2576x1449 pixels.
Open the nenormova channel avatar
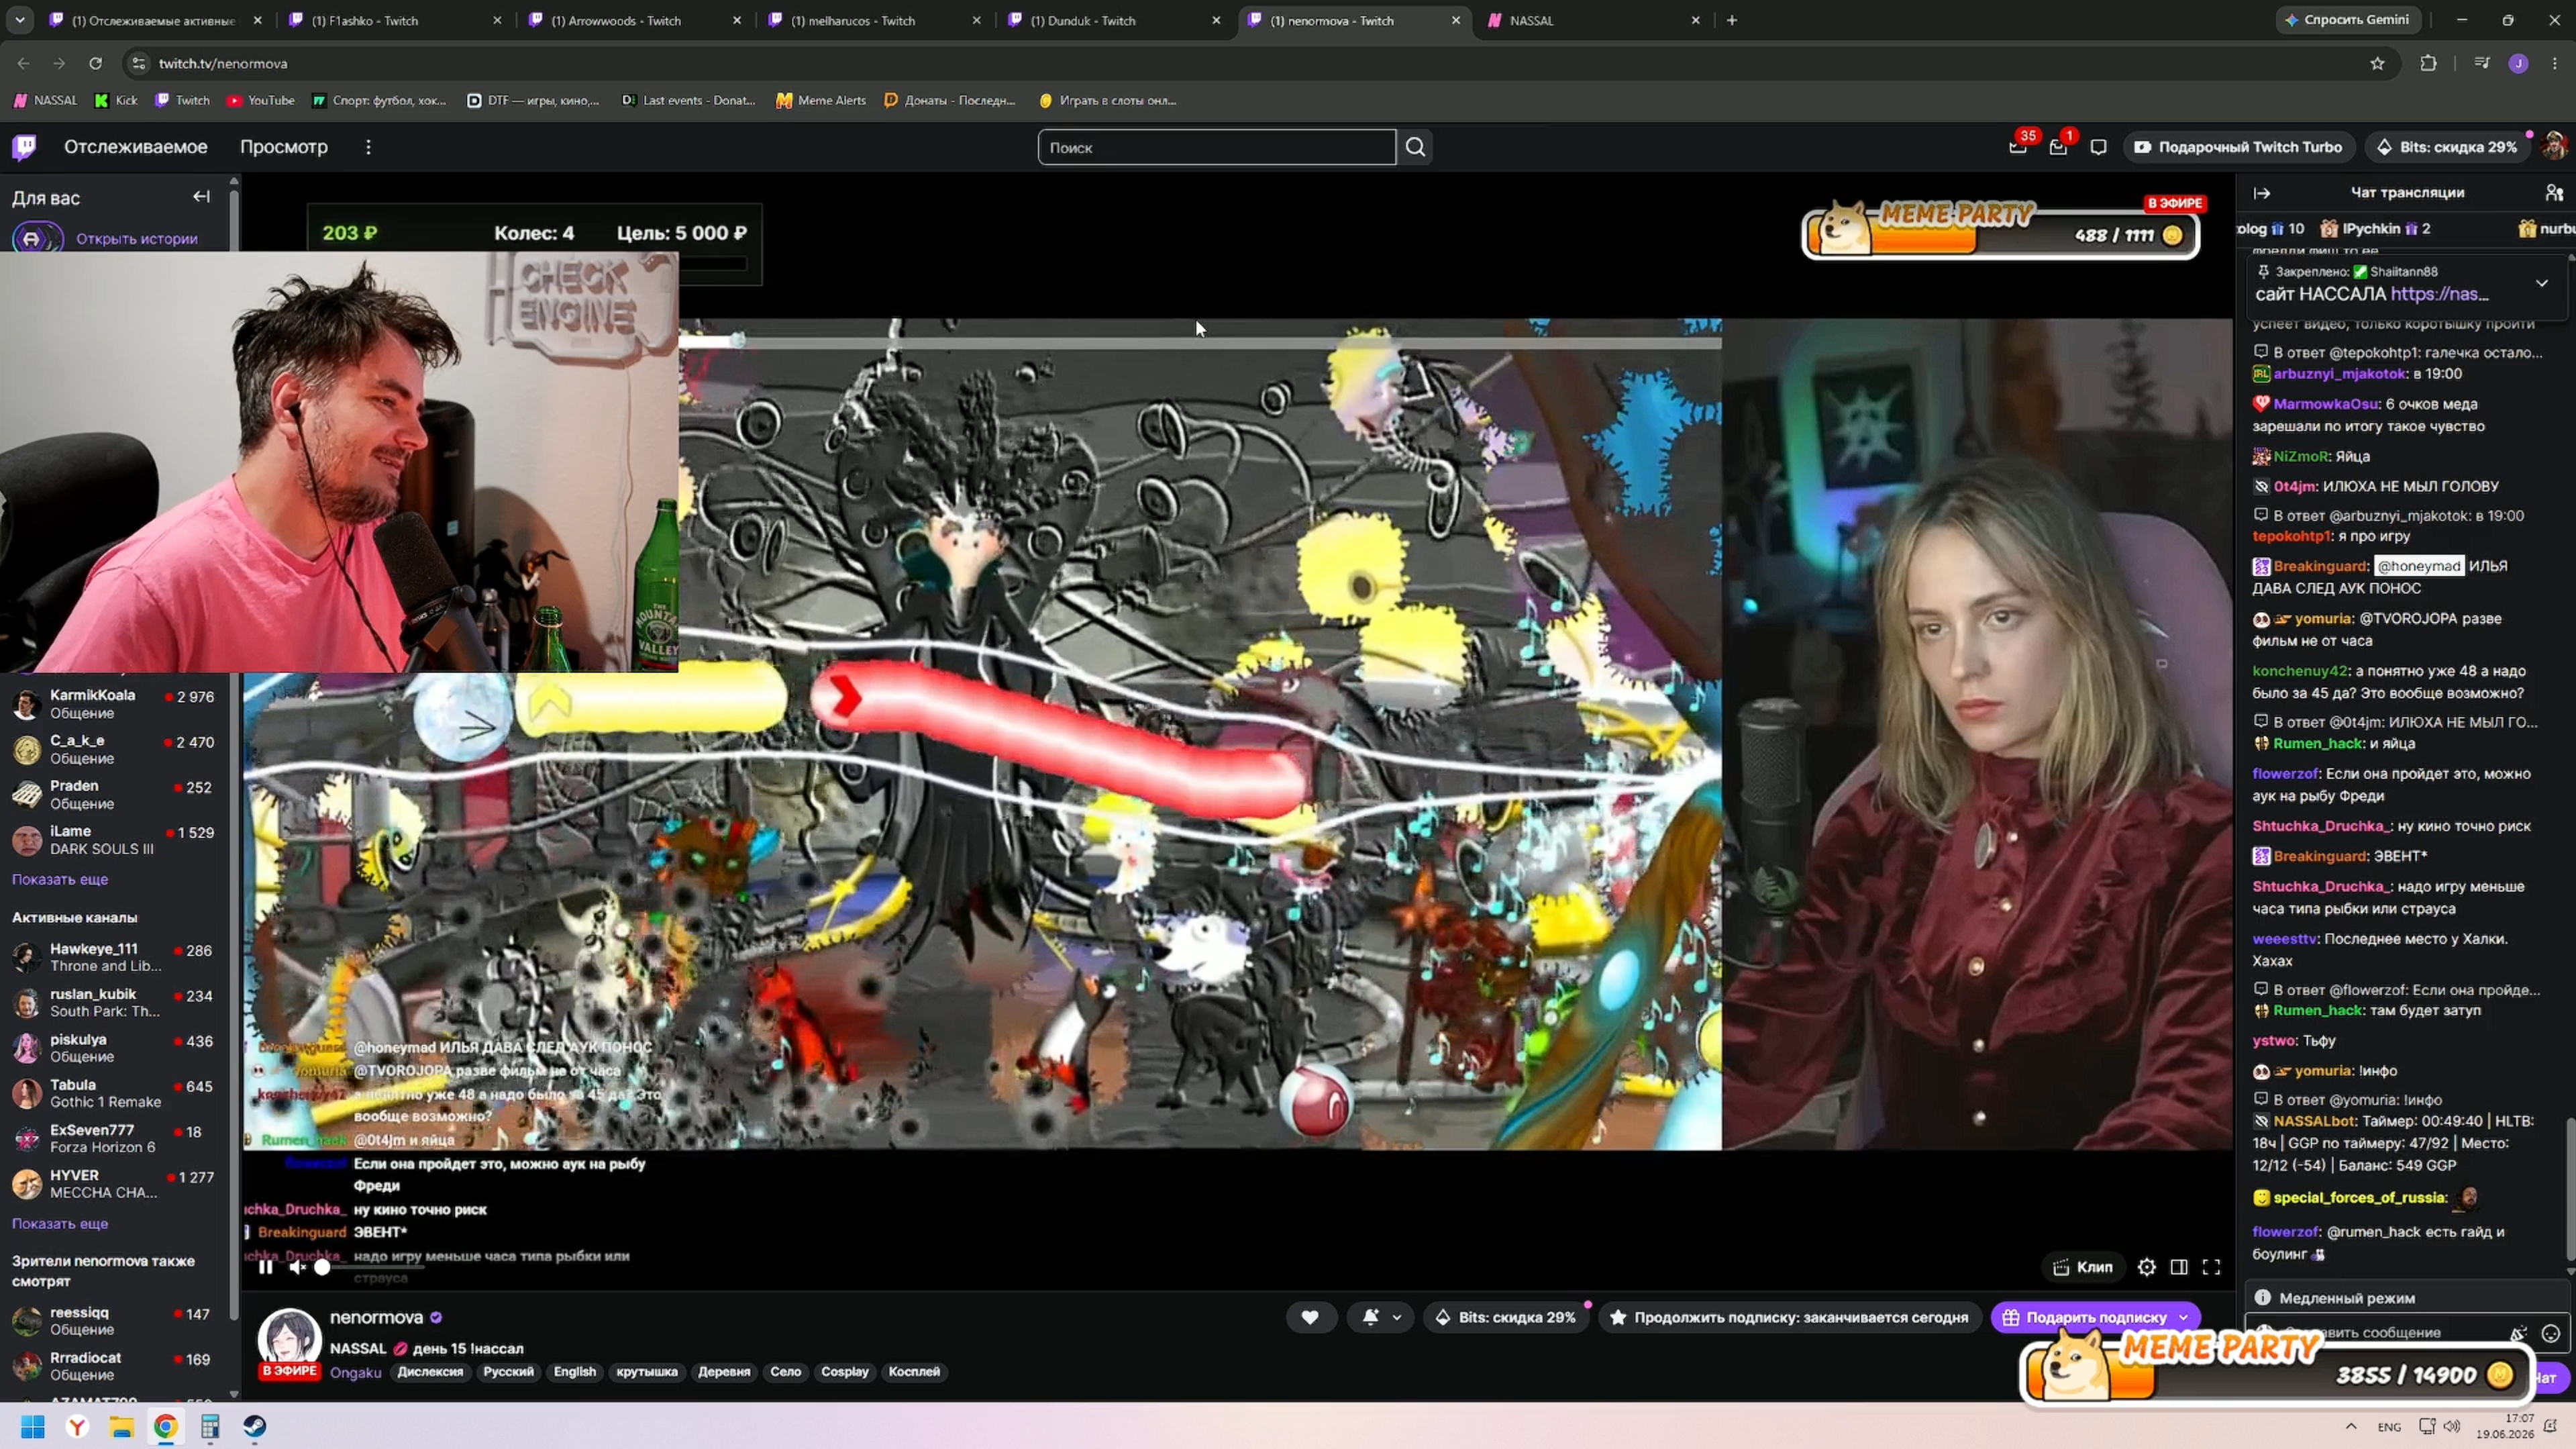[x=290, y=1340]
